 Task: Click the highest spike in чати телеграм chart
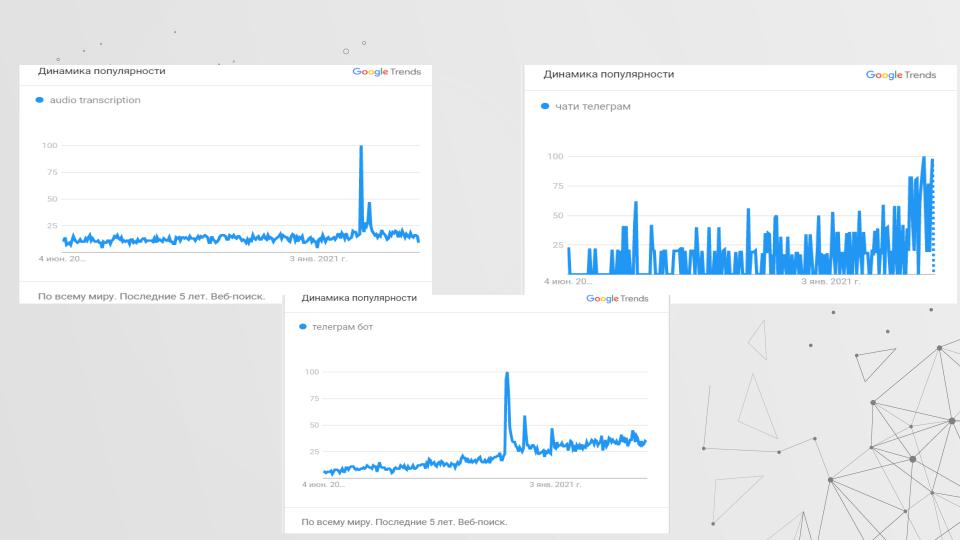point(924,158)
